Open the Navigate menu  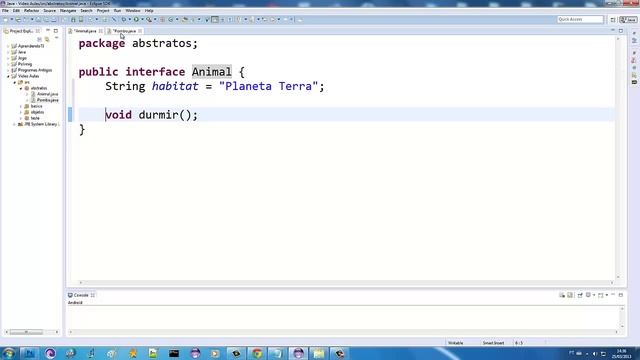[68, 11]
